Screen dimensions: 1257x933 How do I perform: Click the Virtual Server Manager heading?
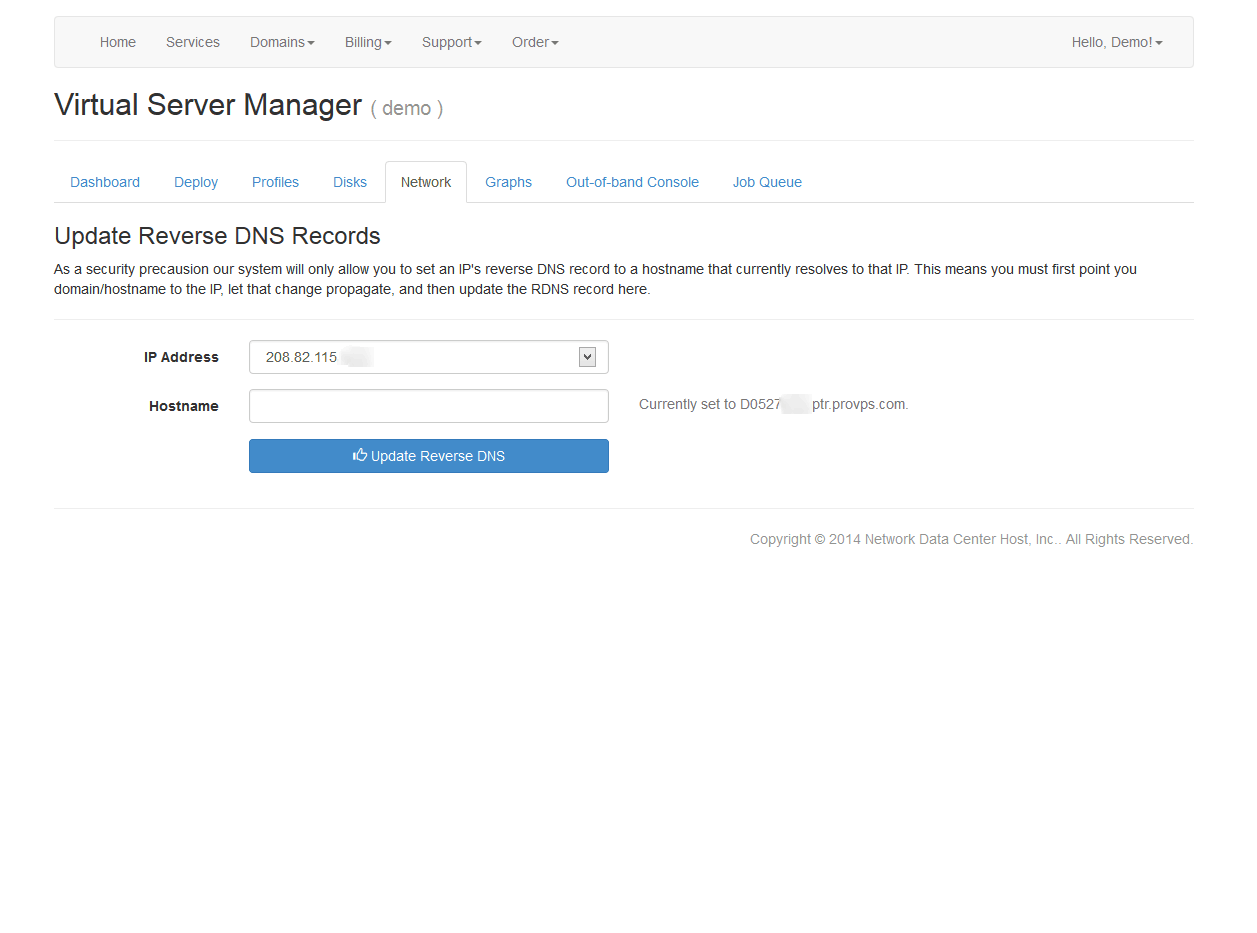(x=208, y=105)
